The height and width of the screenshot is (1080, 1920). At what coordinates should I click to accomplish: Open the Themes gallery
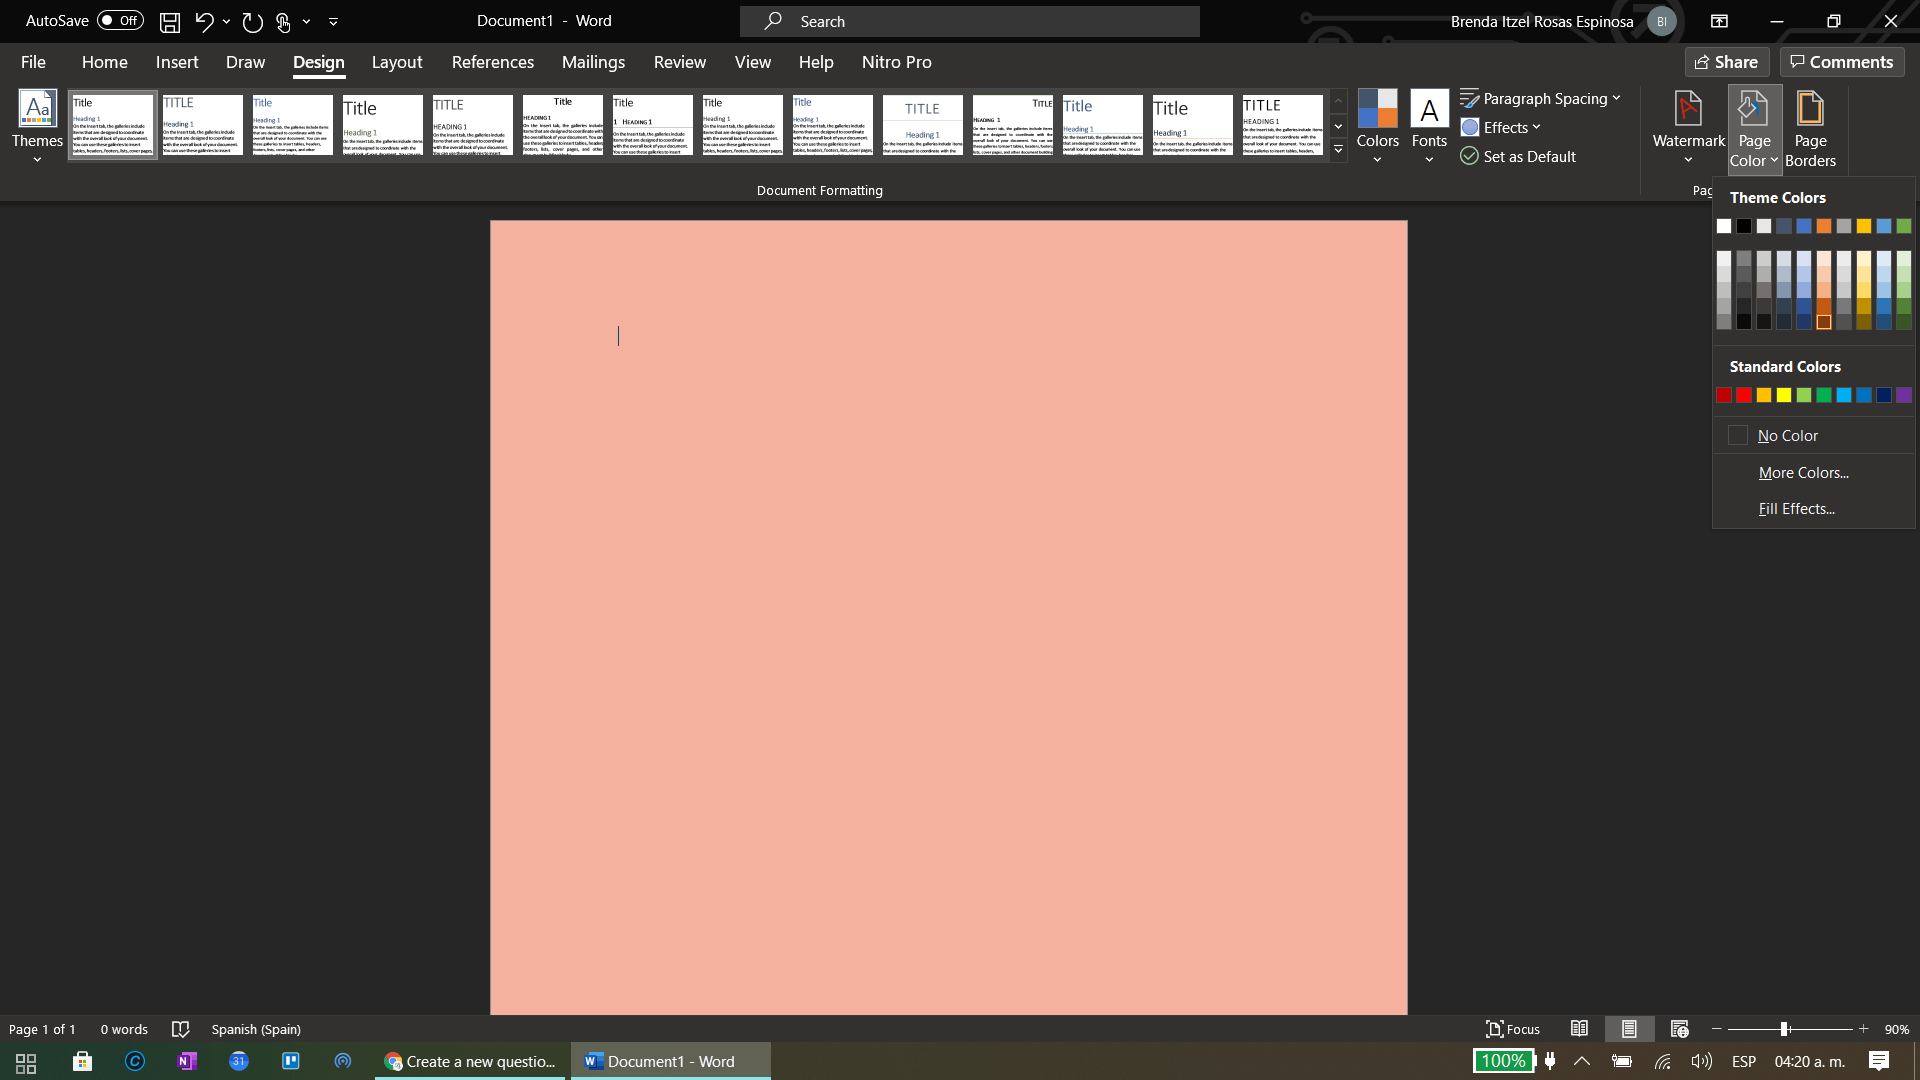tap(37, 125)
